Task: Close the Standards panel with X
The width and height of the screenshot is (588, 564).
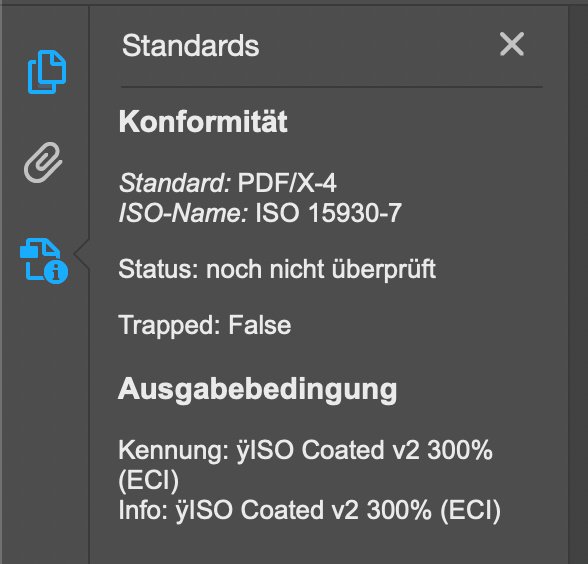Action: click(512, 44)
